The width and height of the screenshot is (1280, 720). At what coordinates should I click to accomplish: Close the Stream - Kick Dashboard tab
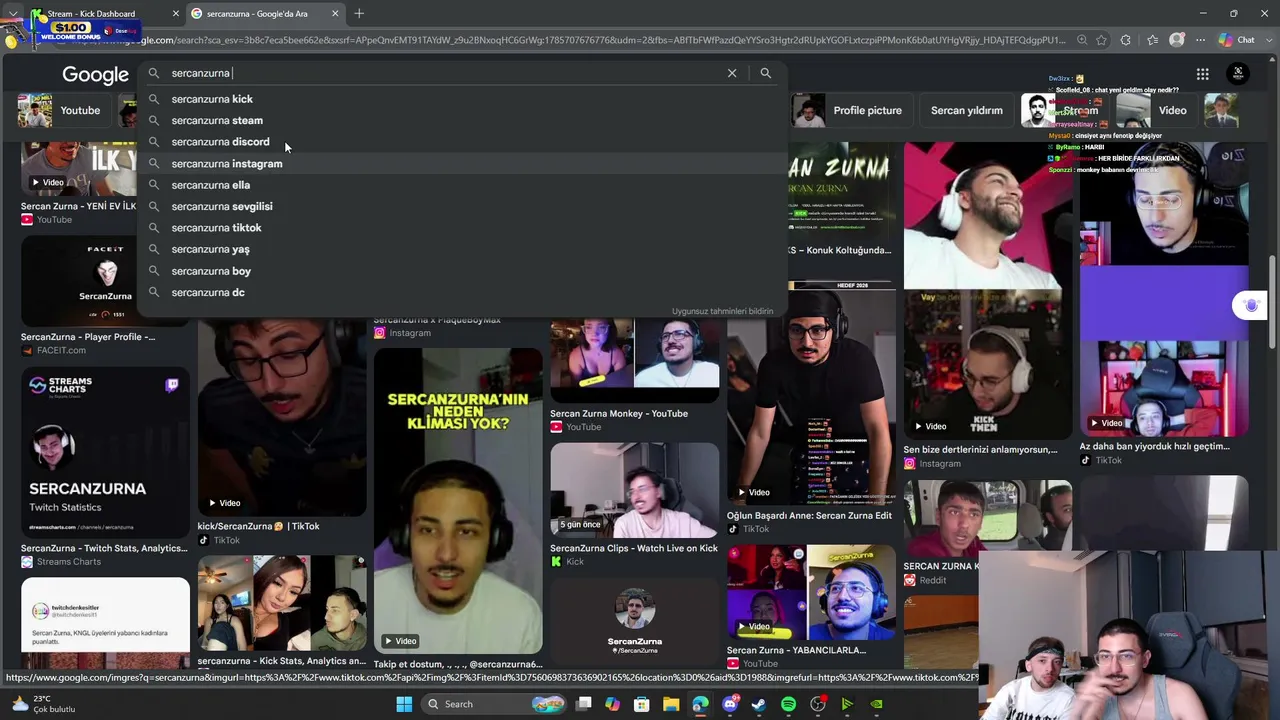[x=176, y=14]
